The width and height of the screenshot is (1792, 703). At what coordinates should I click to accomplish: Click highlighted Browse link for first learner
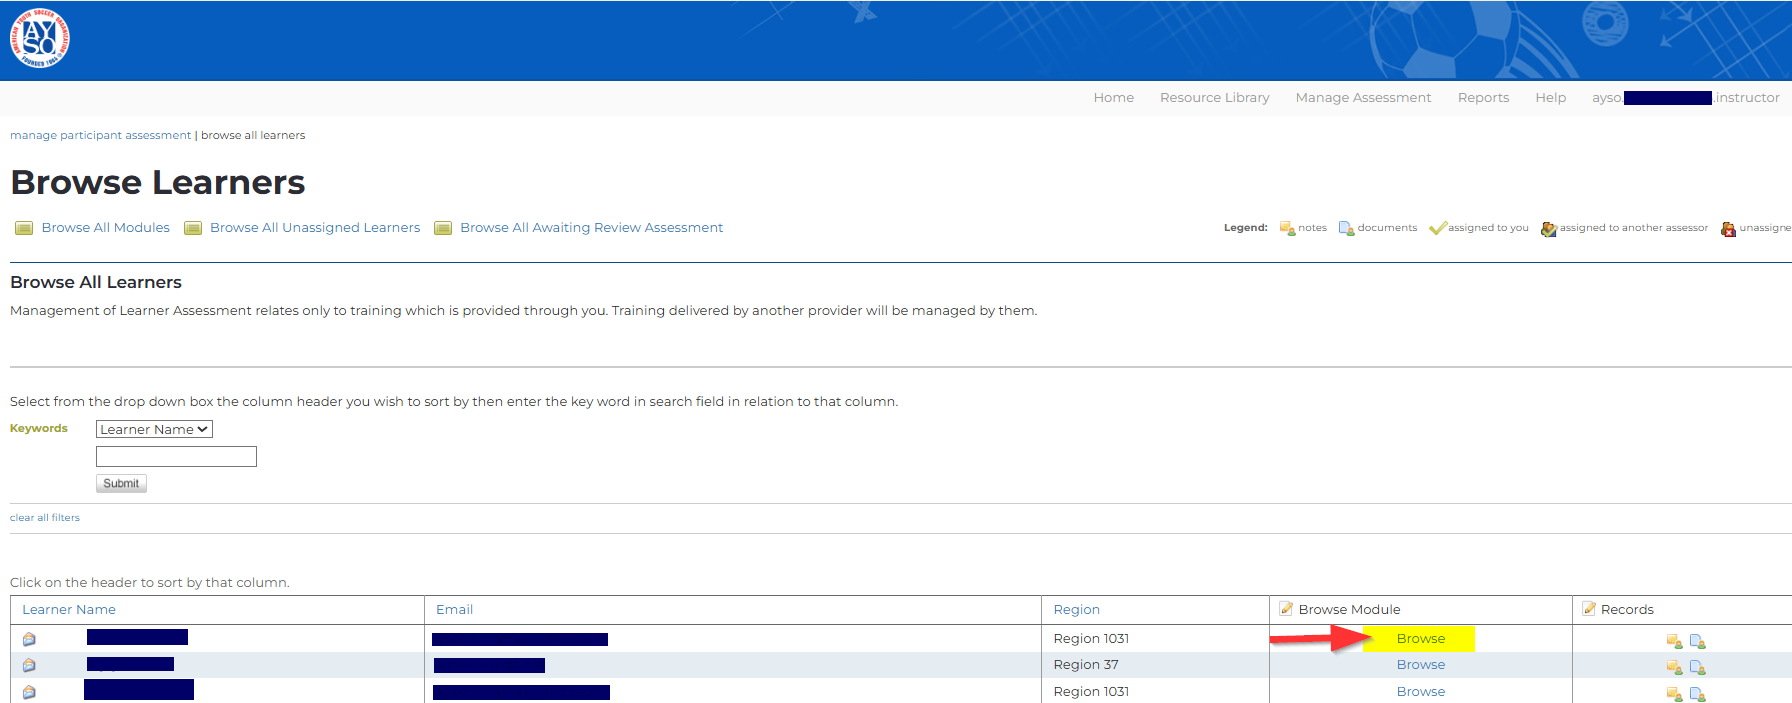(1420, 639)
